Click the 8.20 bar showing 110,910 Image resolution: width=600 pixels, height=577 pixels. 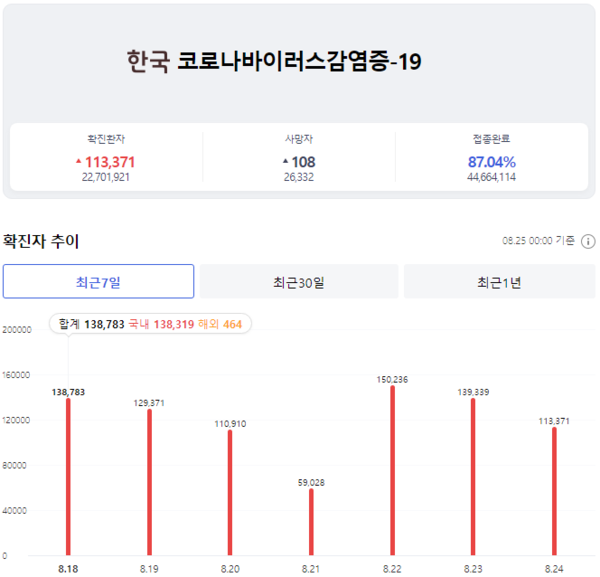tap(230, 492)
